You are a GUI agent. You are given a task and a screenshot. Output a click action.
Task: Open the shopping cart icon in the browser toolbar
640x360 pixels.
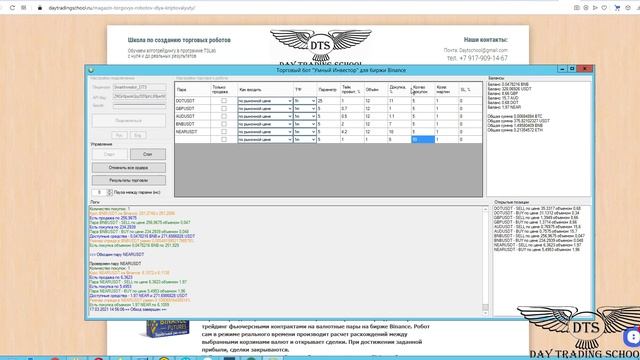point(617,8)
